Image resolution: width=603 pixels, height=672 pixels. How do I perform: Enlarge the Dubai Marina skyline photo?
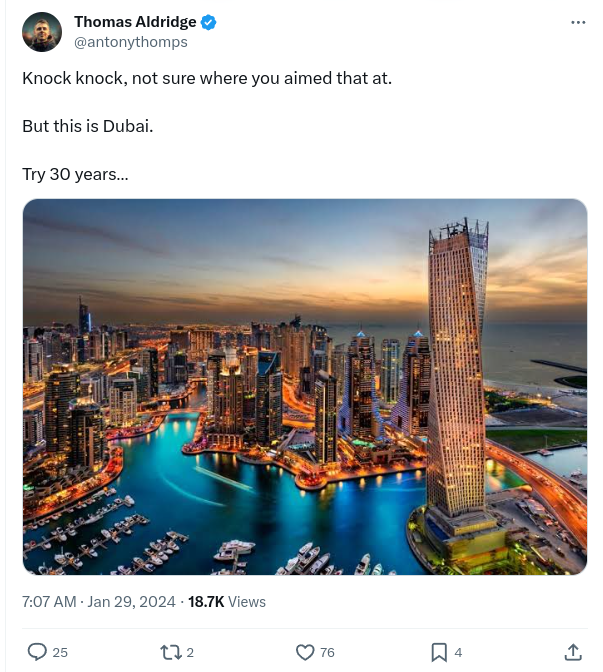(x=305, y=387)
